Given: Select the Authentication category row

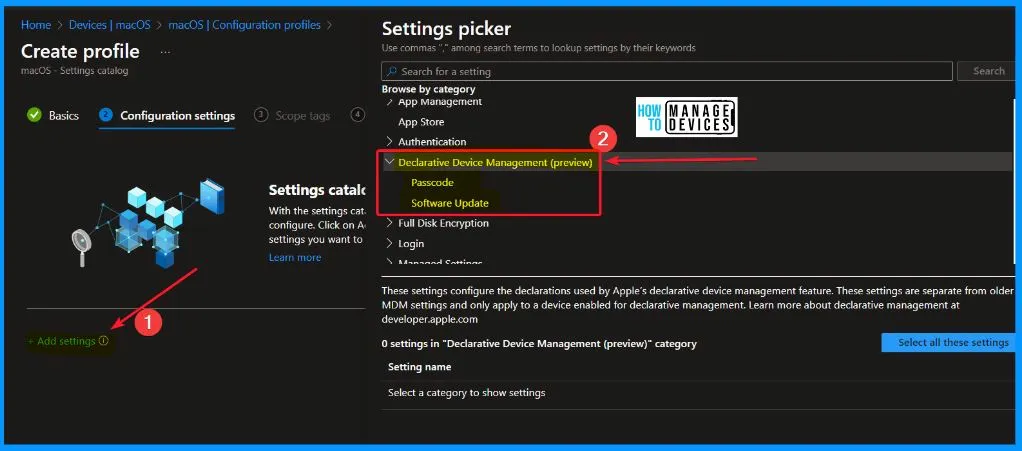Looking at the screenshot, I should click(x=432, y=141).
